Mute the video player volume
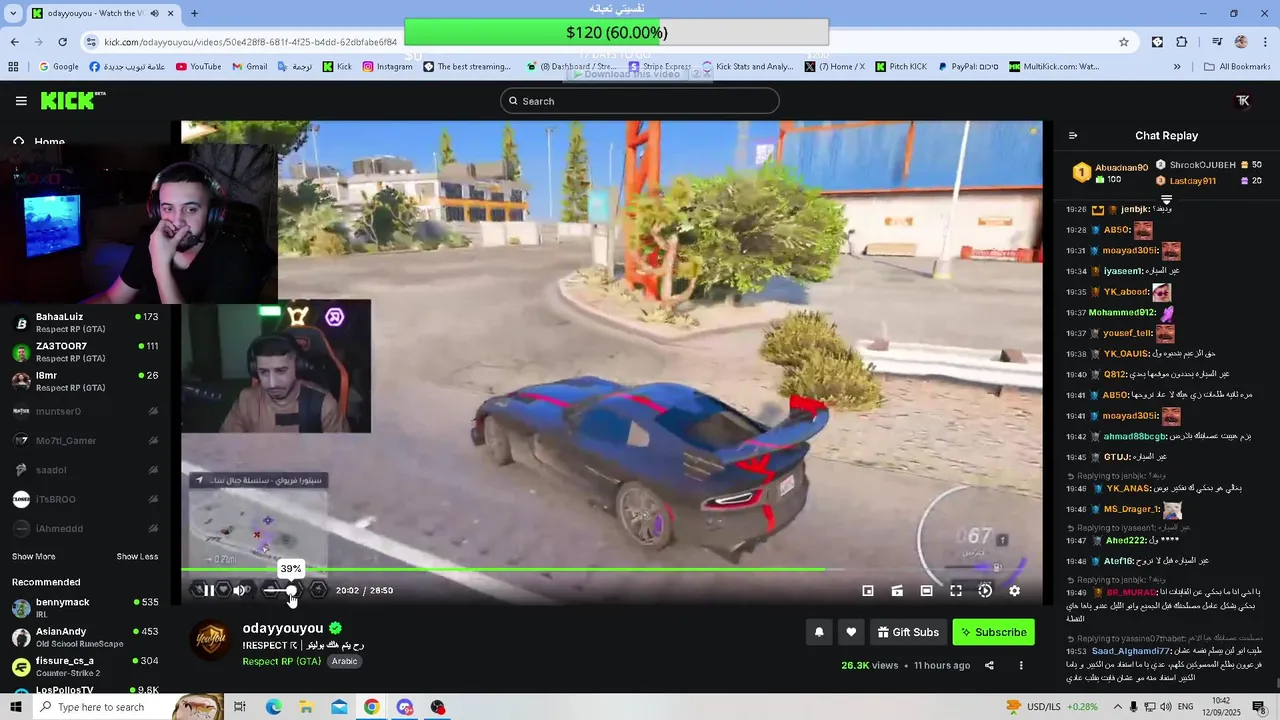The width and height of the screenshot is (1280, 720). coord(240,590)
